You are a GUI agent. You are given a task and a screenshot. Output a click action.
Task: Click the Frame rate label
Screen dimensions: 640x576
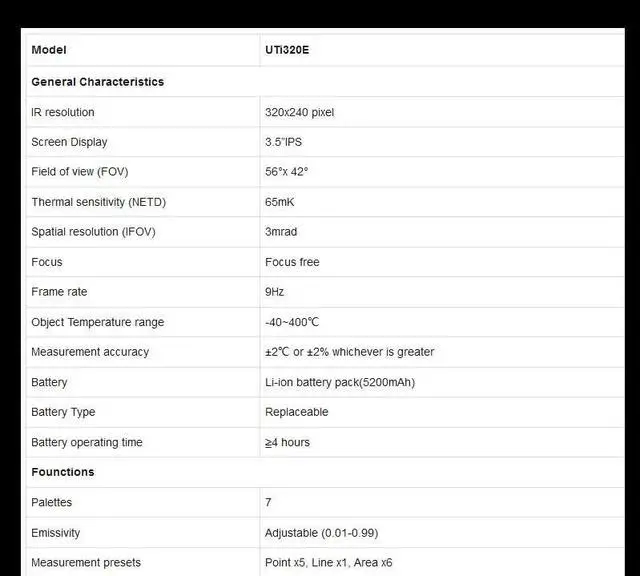point(59,292)
